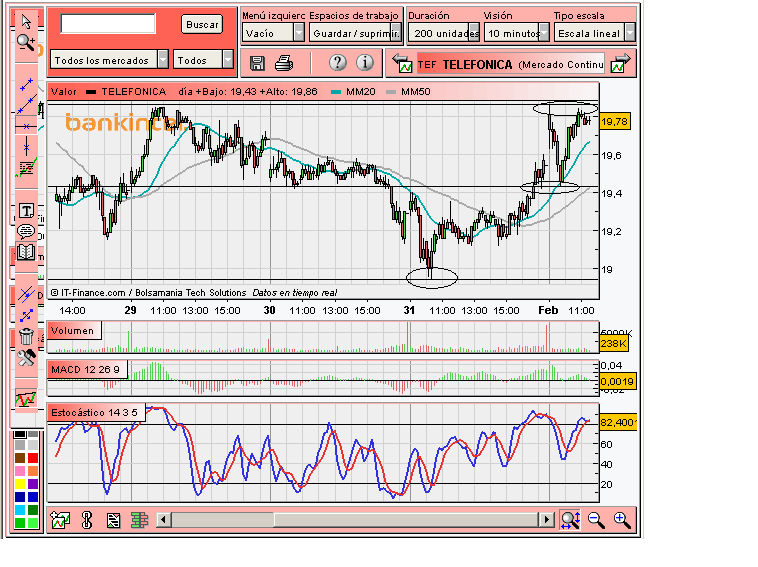The image size is (758, 567).
Task: Click the left arrow of the horizontal scrollbar
Action: tap(163, 520)
